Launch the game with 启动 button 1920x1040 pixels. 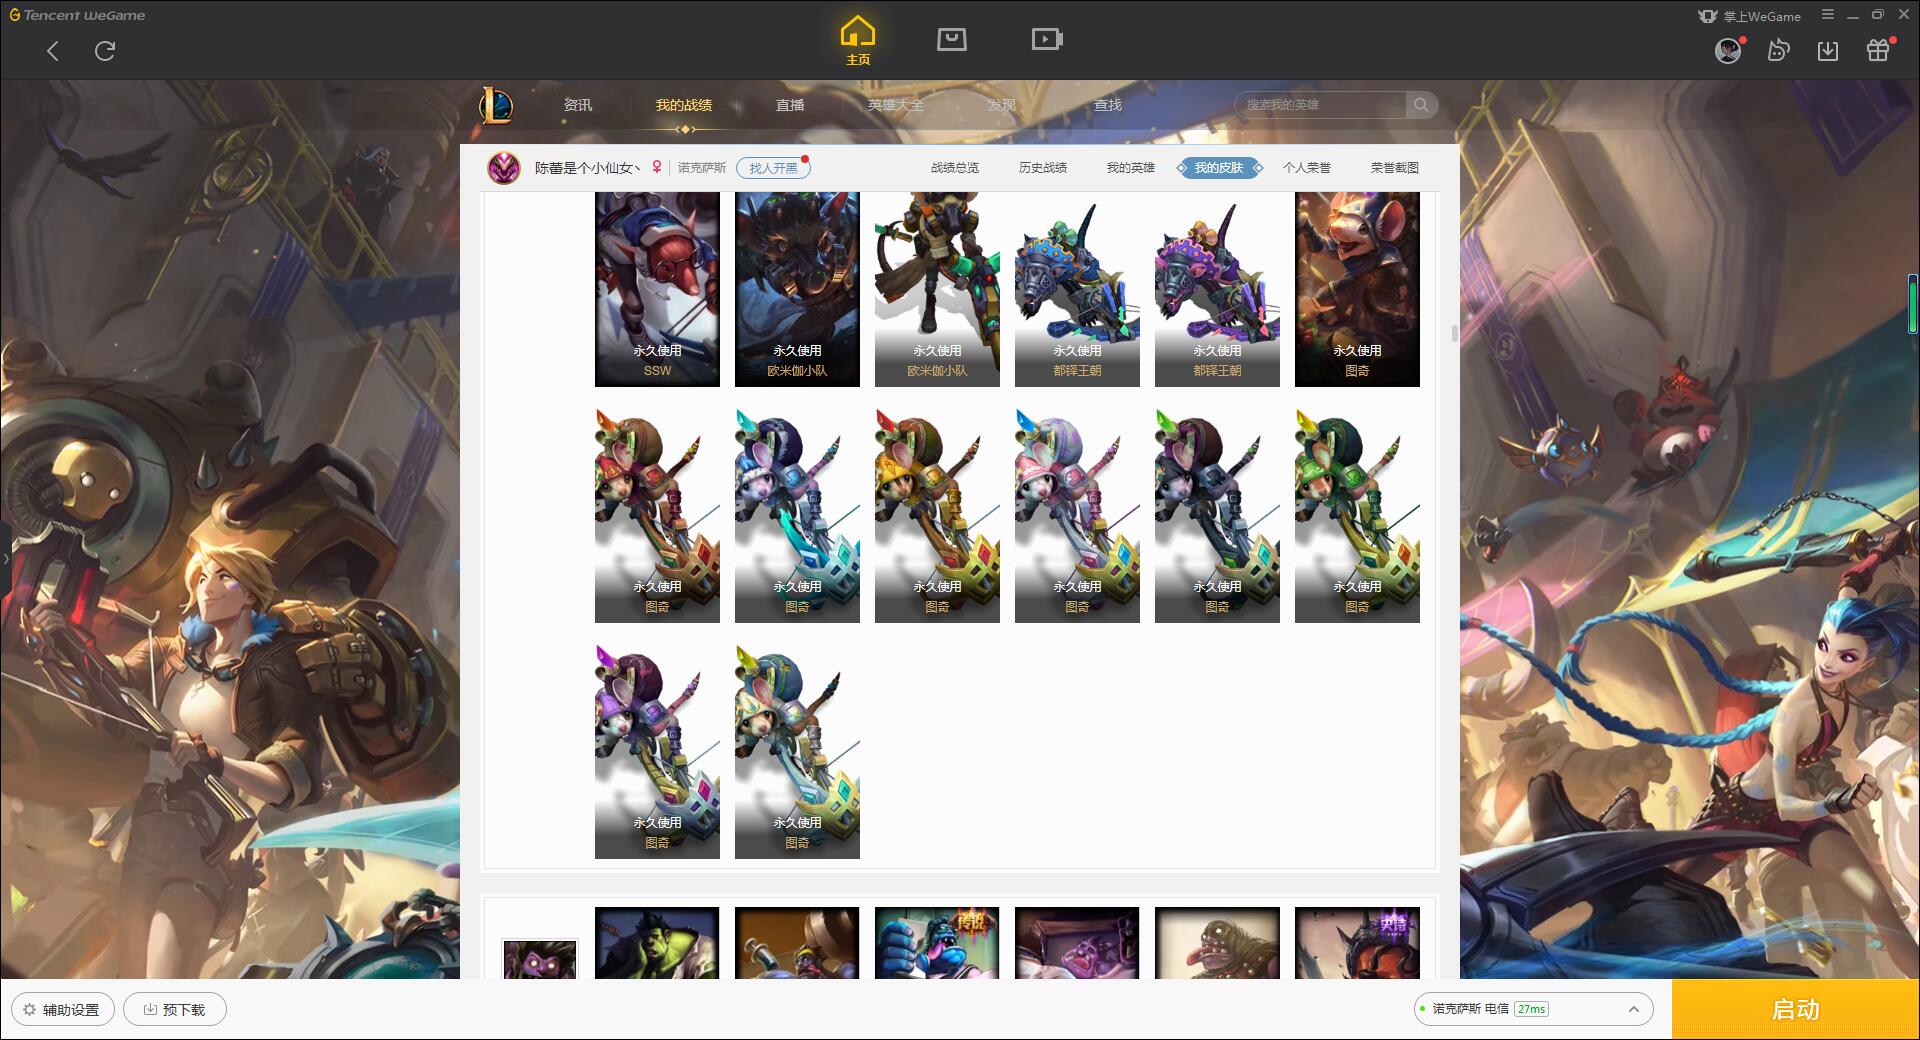(x=1795, y=1009)
